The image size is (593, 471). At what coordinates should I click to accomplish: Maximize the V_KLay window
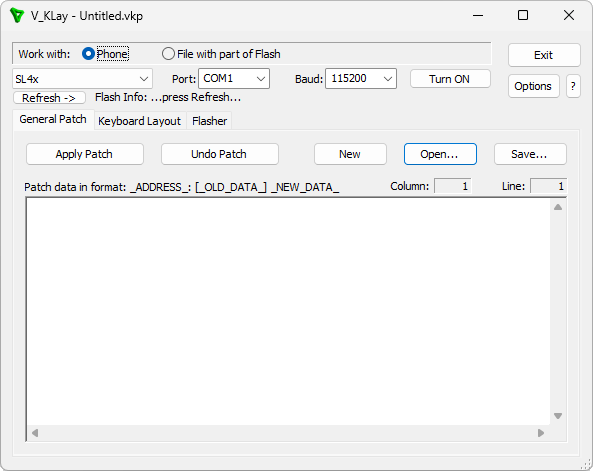tap(523, 16)
